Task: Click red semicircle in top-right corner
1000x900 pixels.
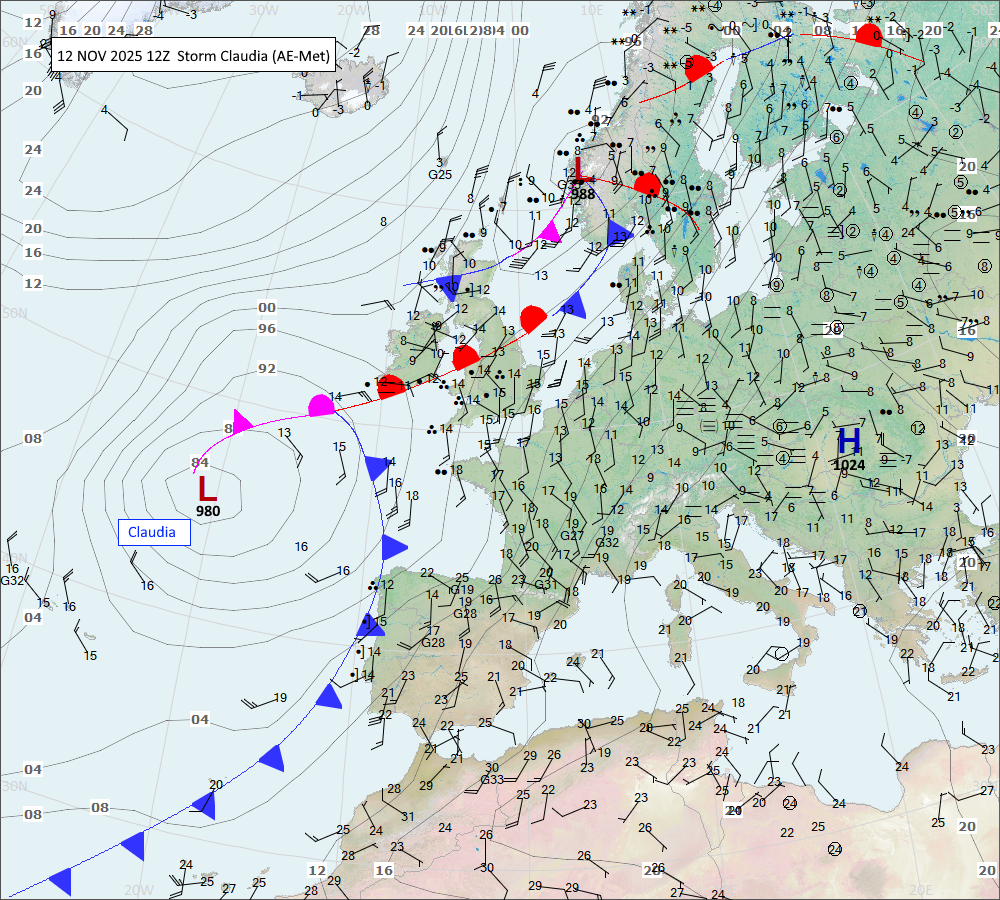Action: point(870,35)
